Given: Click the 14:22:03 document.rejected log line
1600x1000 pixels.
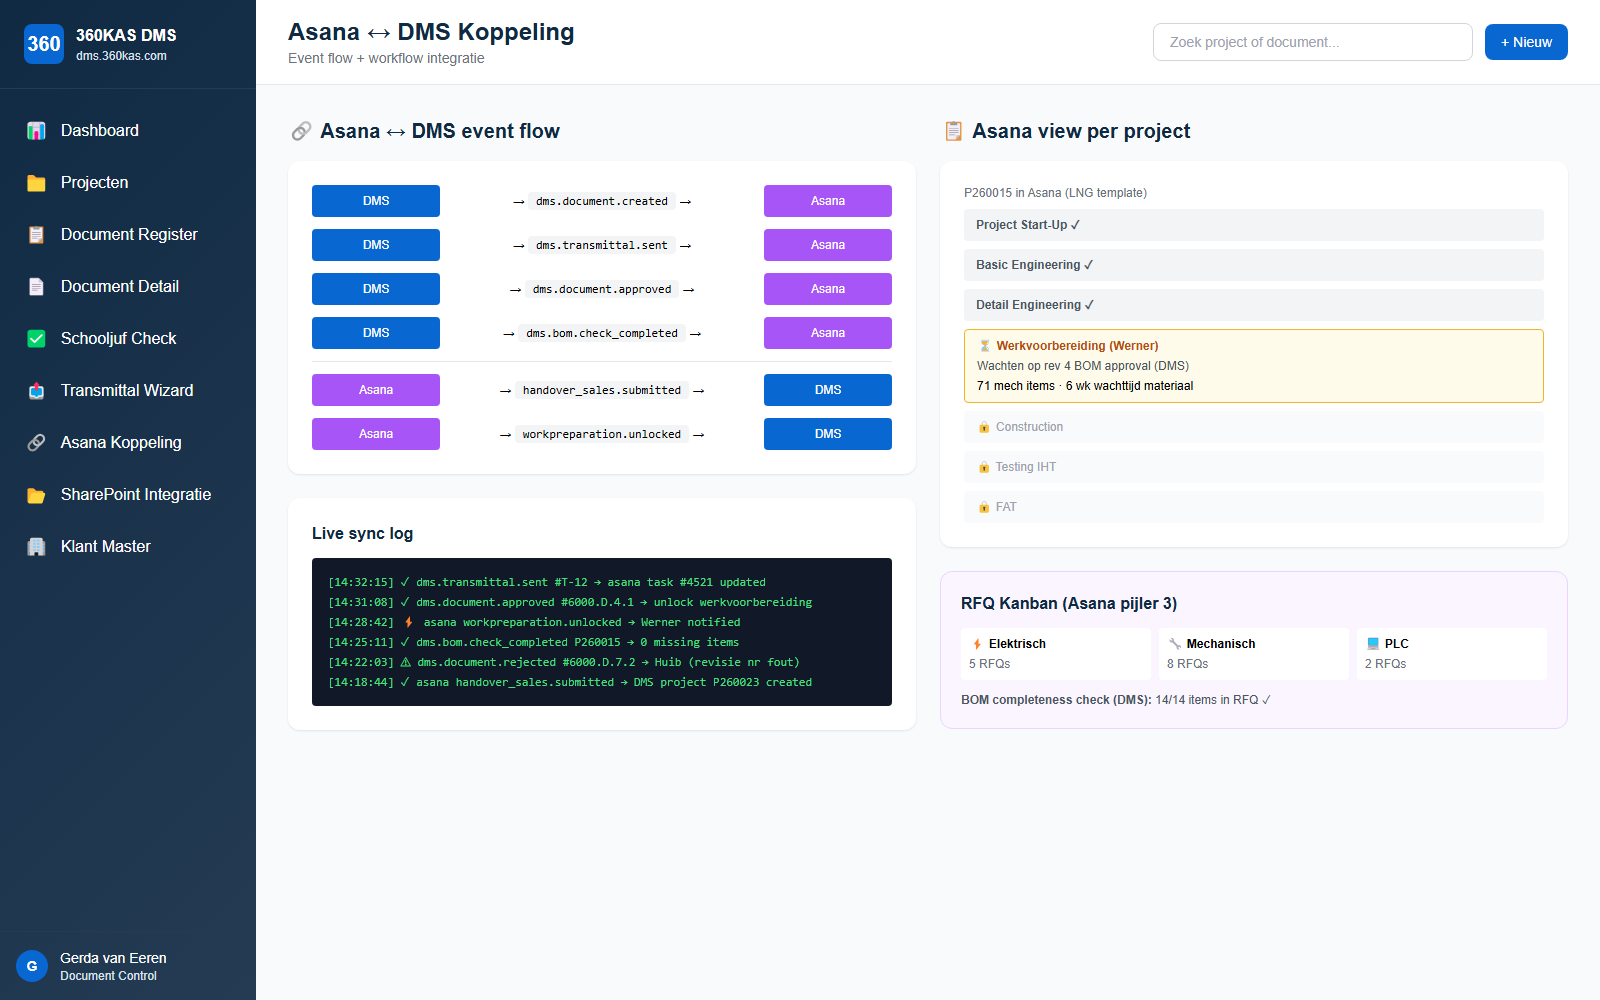Looking at the screenshot, I should [564, 662].
